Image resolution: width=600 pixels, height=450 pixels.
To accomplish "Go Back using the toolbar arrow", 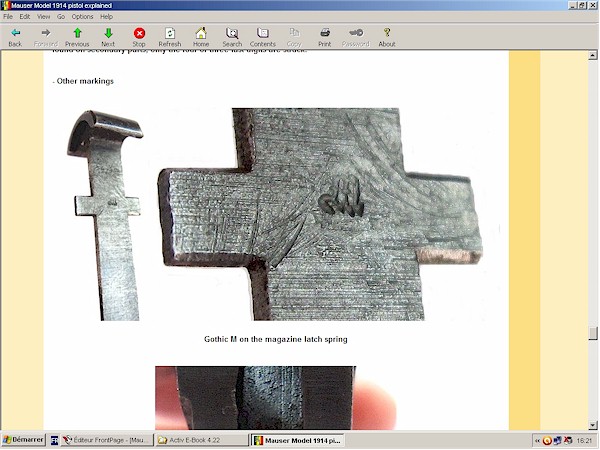I will tap(15, 37).
